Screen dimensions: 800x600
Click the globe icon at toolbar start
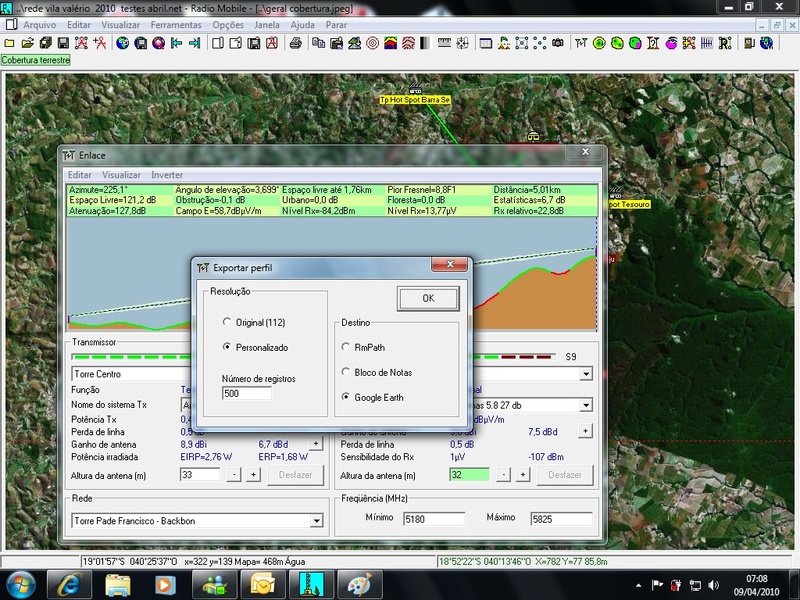122,43
